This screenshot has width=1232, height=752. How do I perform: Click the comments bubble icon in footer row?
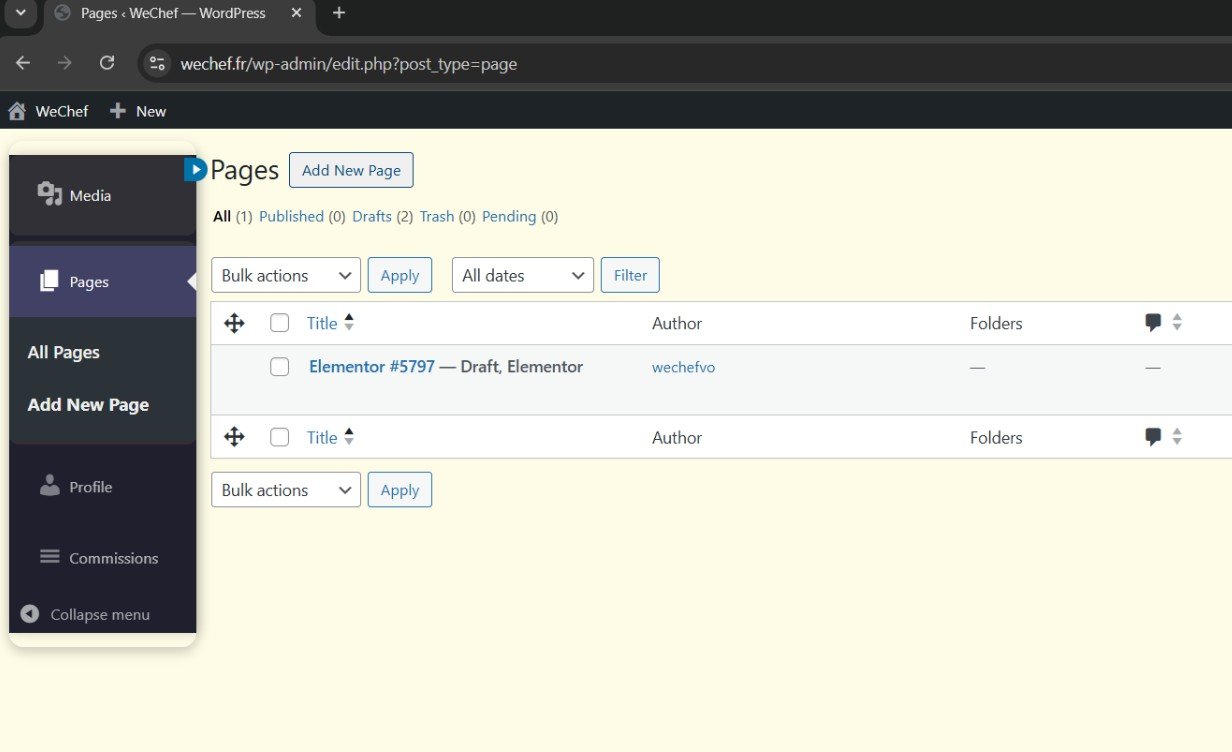pos(1153,437)
